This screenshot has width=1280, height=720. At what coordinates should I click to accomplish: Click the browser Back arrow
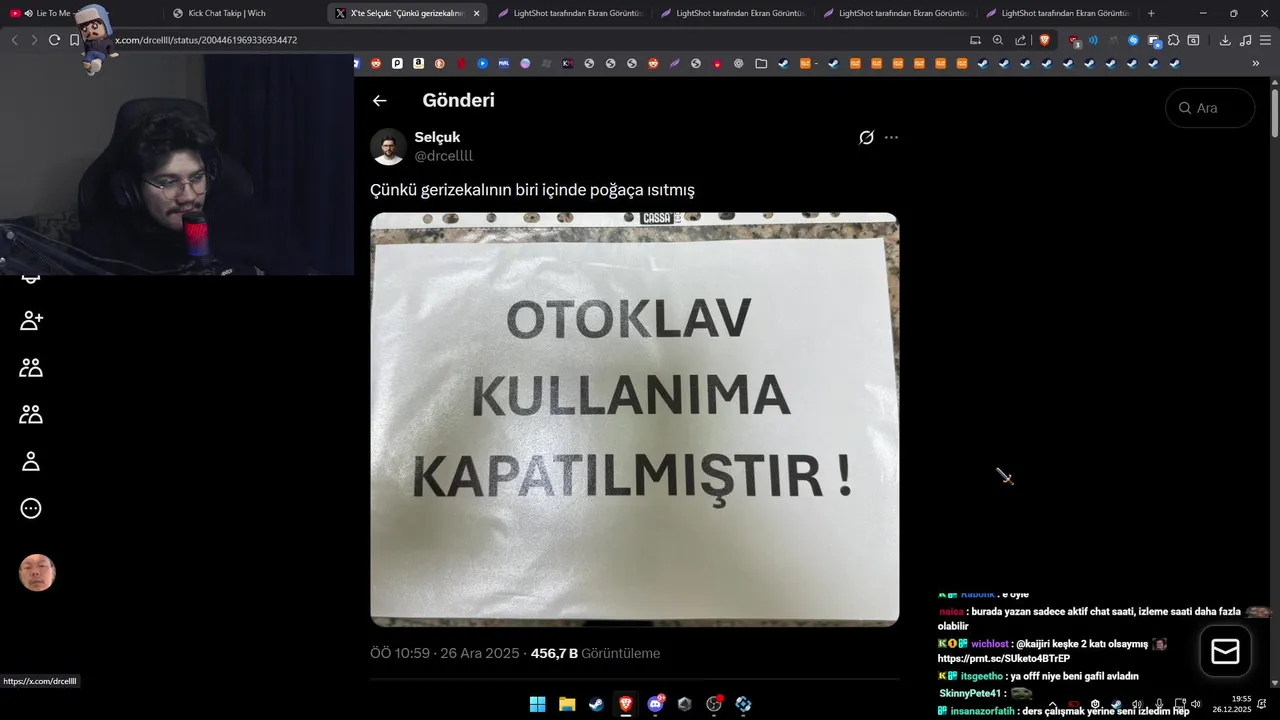[x=14, y=40]
